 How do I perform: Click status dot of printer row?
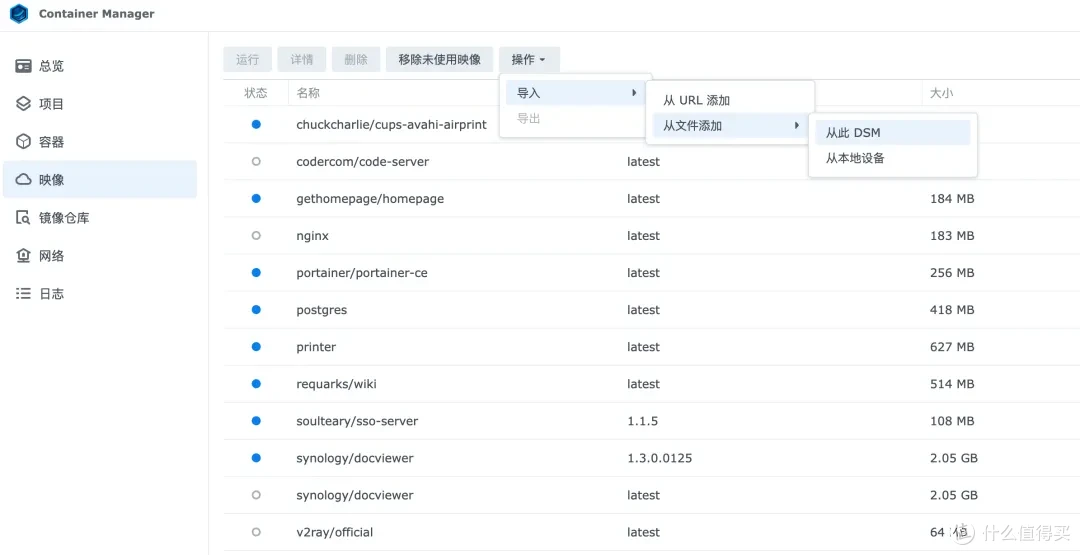point(256,346)
